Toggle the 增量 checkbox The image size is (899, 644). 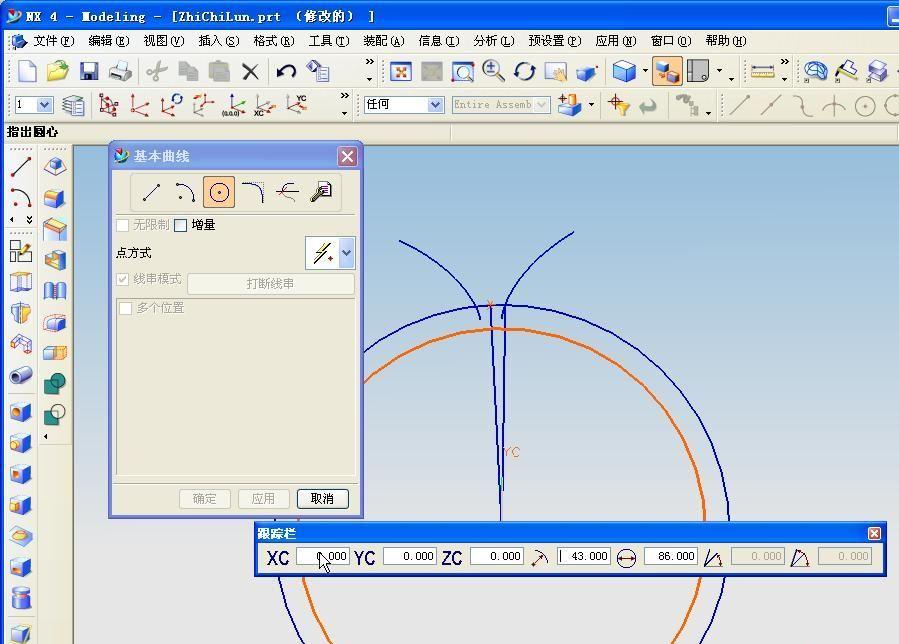pos(181,225)
